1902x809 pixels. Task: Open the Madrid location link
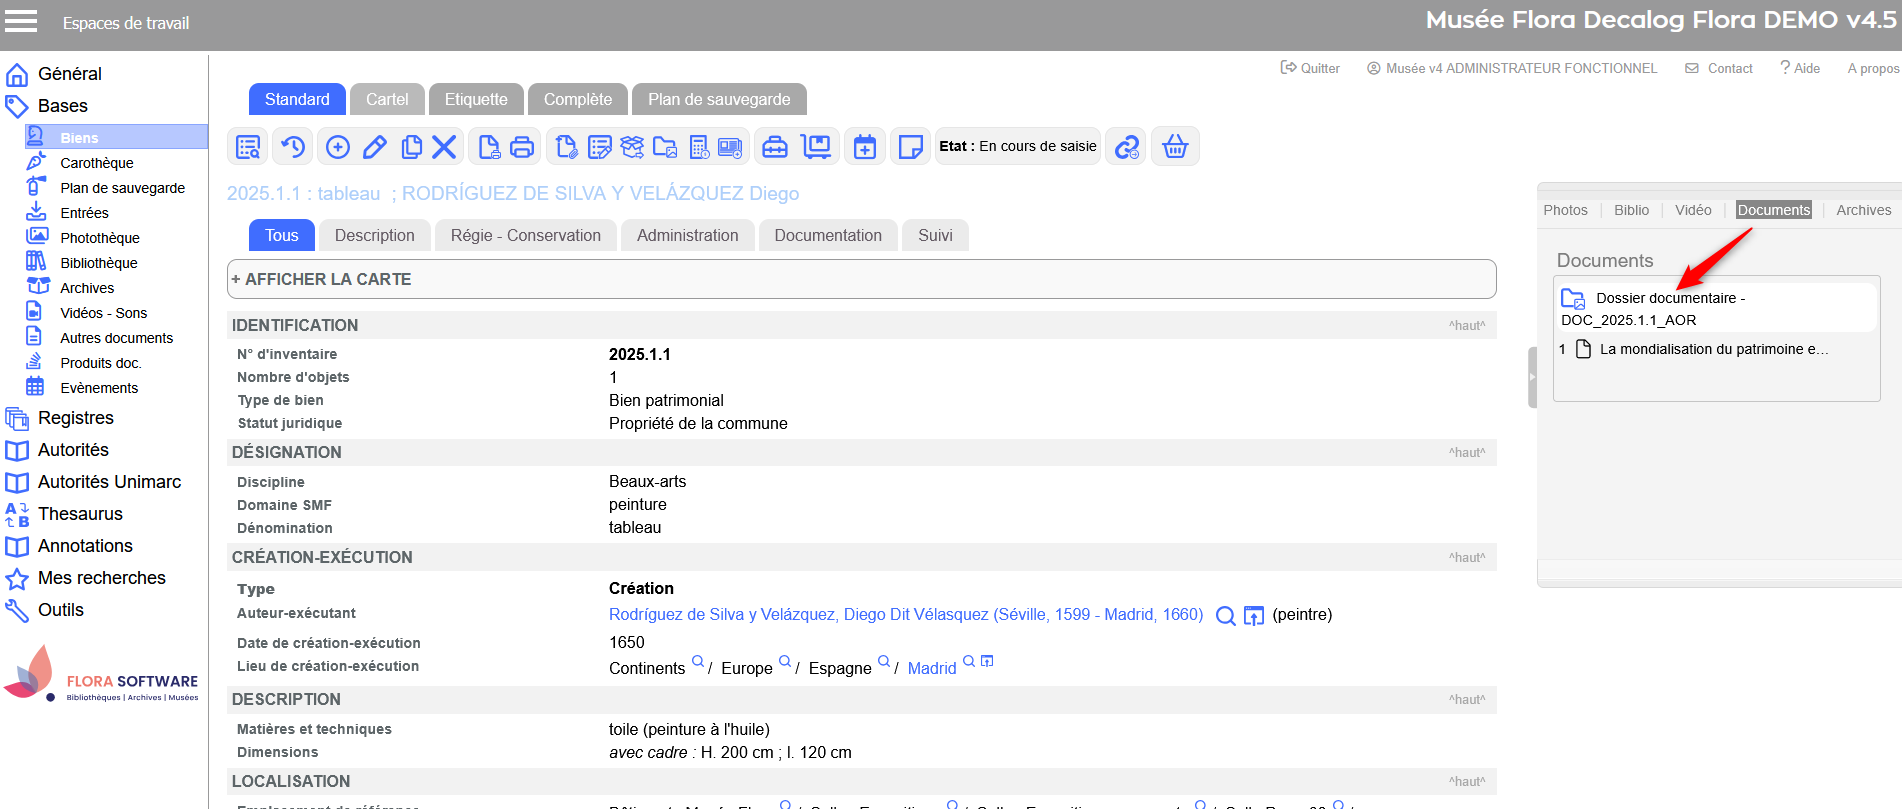tap(931, 668)
